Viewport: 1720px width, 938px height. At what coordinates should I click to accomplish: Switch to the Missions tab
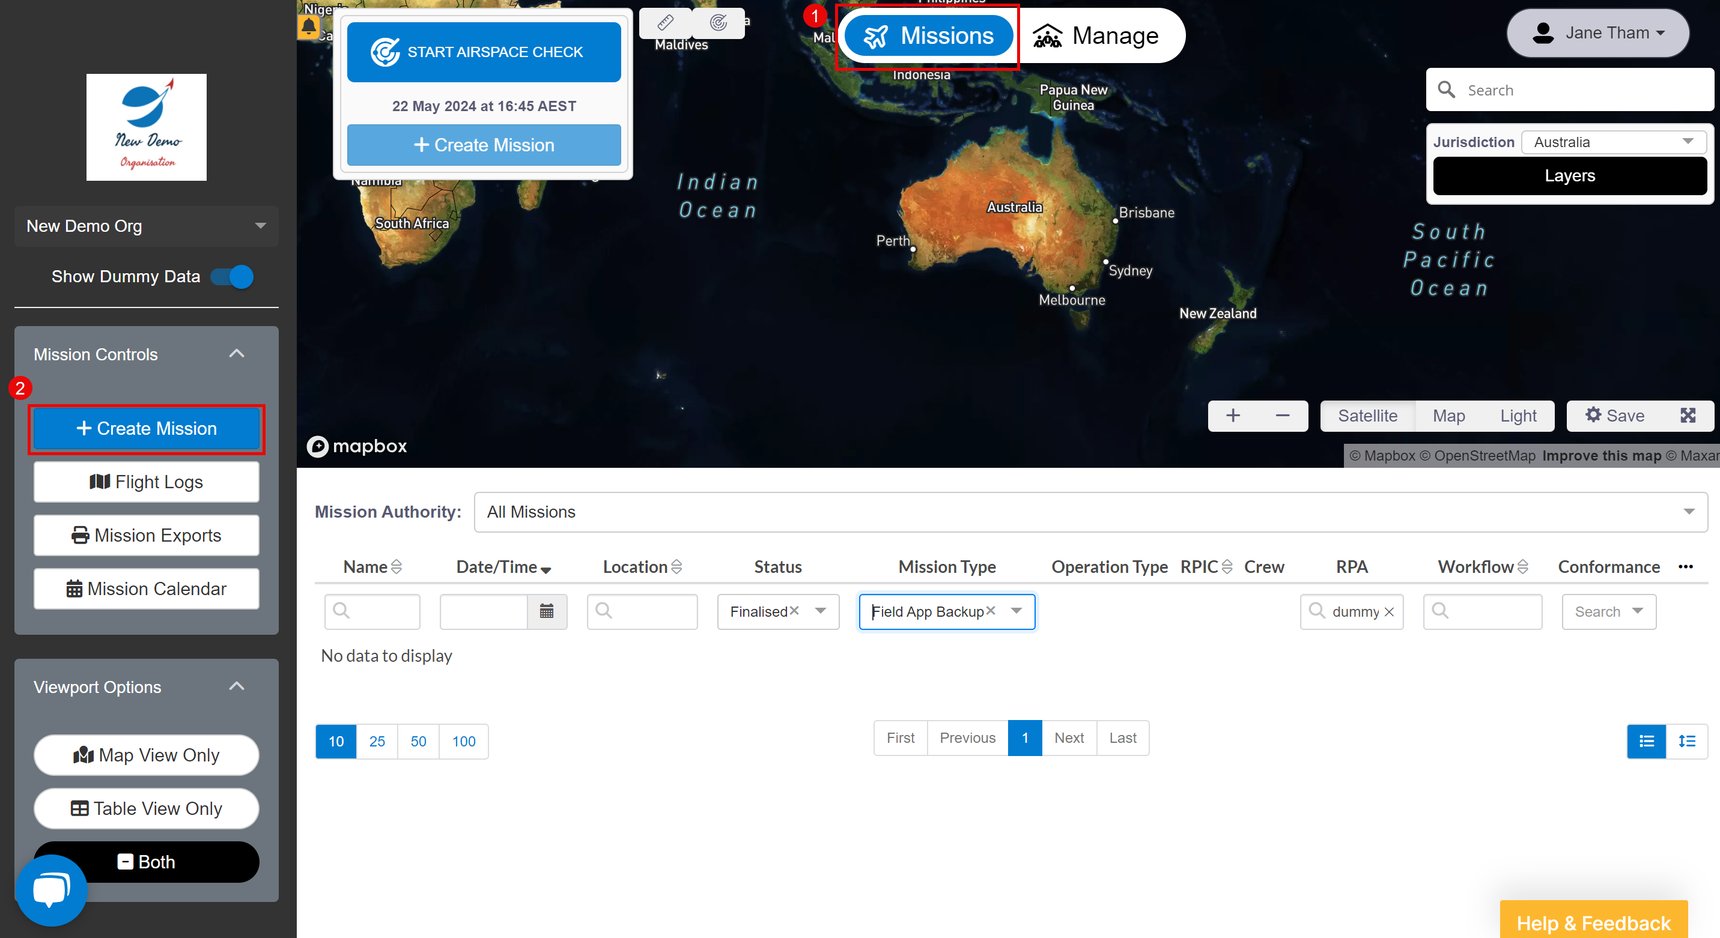(x=927, y=35)
